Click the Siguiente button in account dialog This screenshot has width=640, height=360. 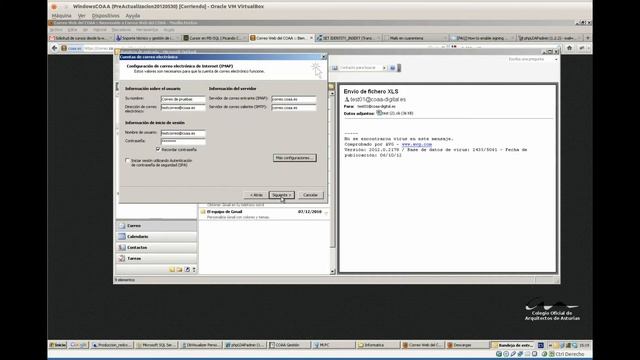281,195
